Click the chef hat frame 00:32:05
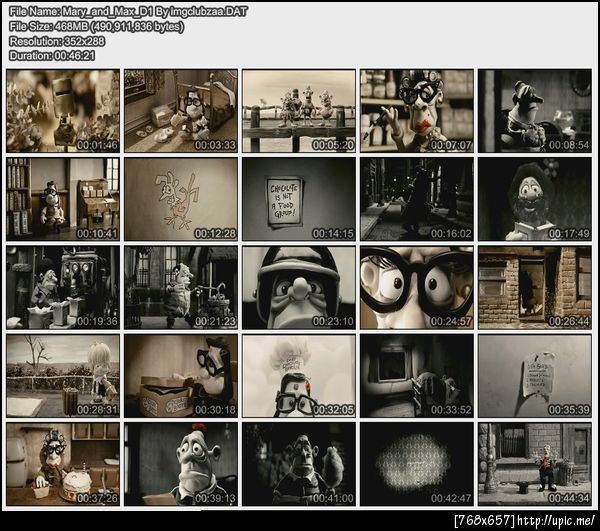 click(x=298, y=376)
